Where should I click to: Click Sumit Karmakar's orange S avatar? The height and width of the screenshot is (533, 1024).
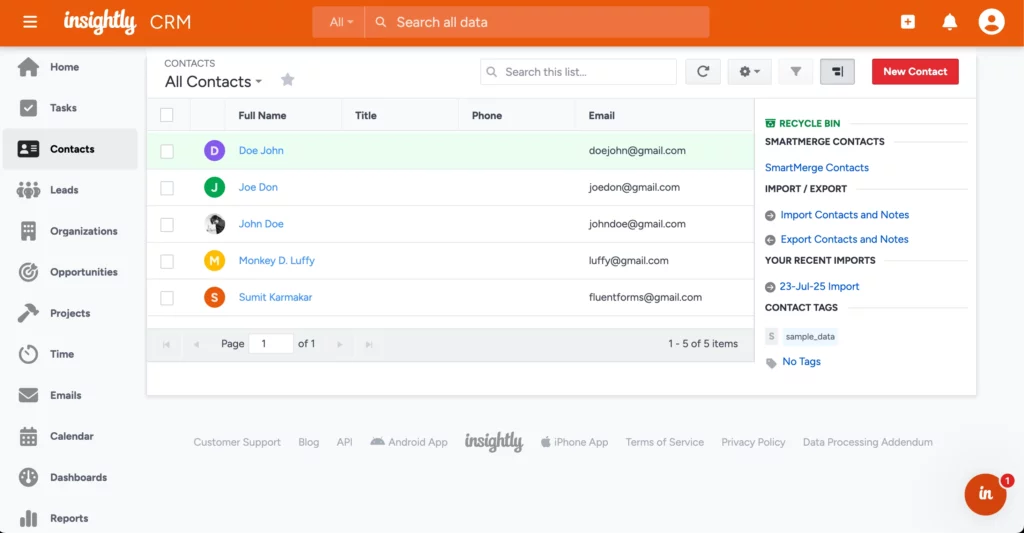(x=214, y=297)
